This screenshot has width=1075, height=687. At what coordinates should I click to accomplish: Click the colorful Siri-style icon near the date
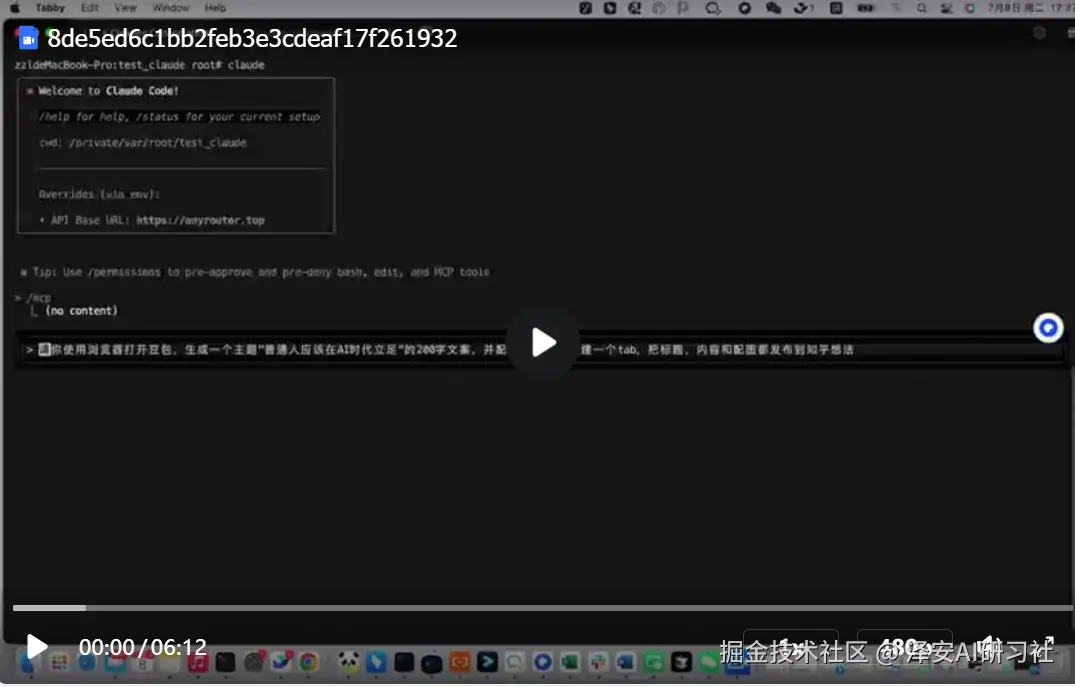[x=969, y=8]
